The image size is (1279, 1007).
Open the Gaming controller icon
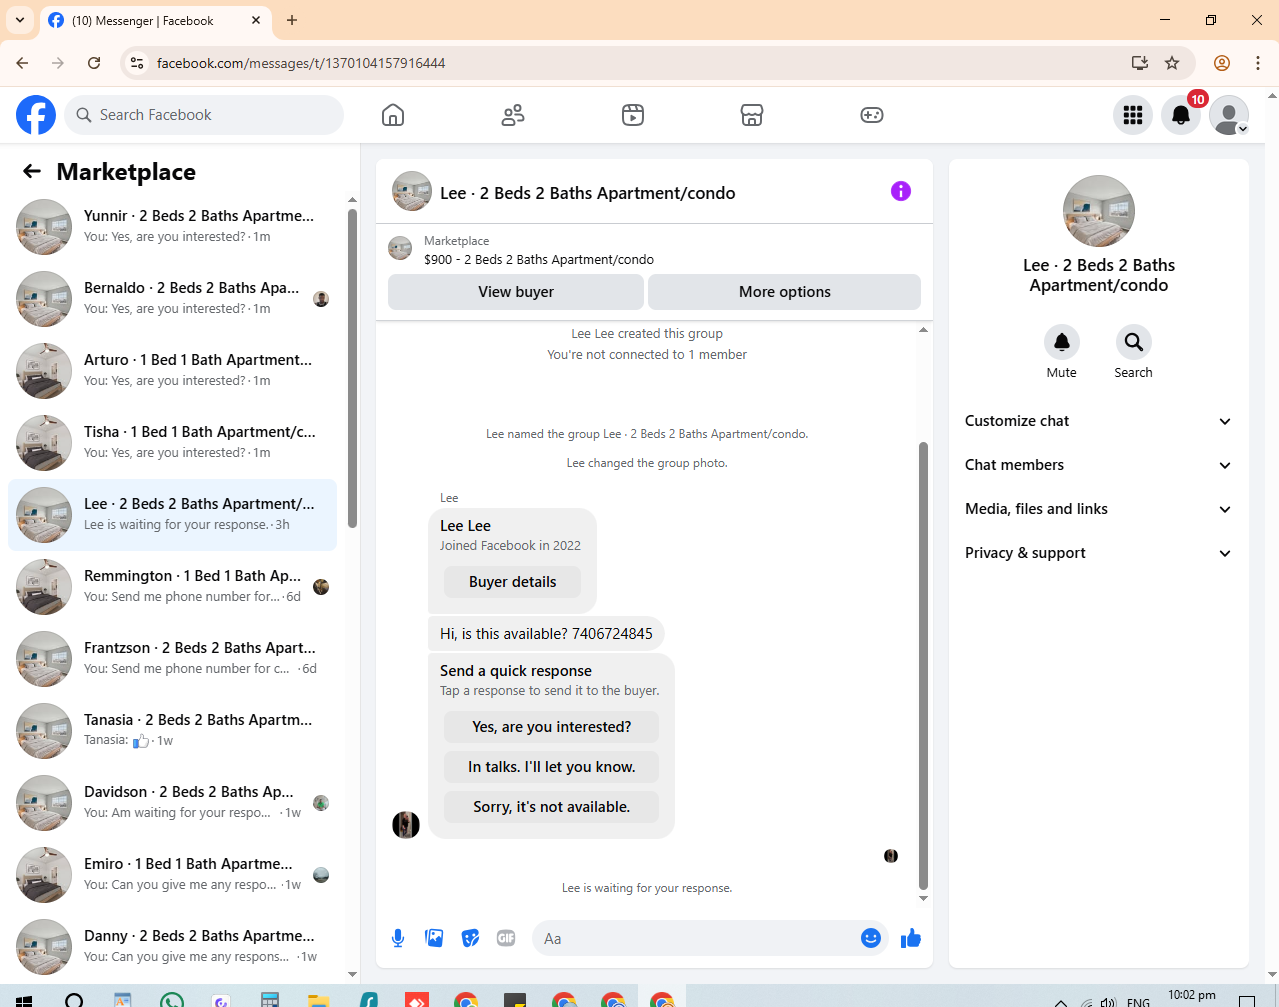872,115
